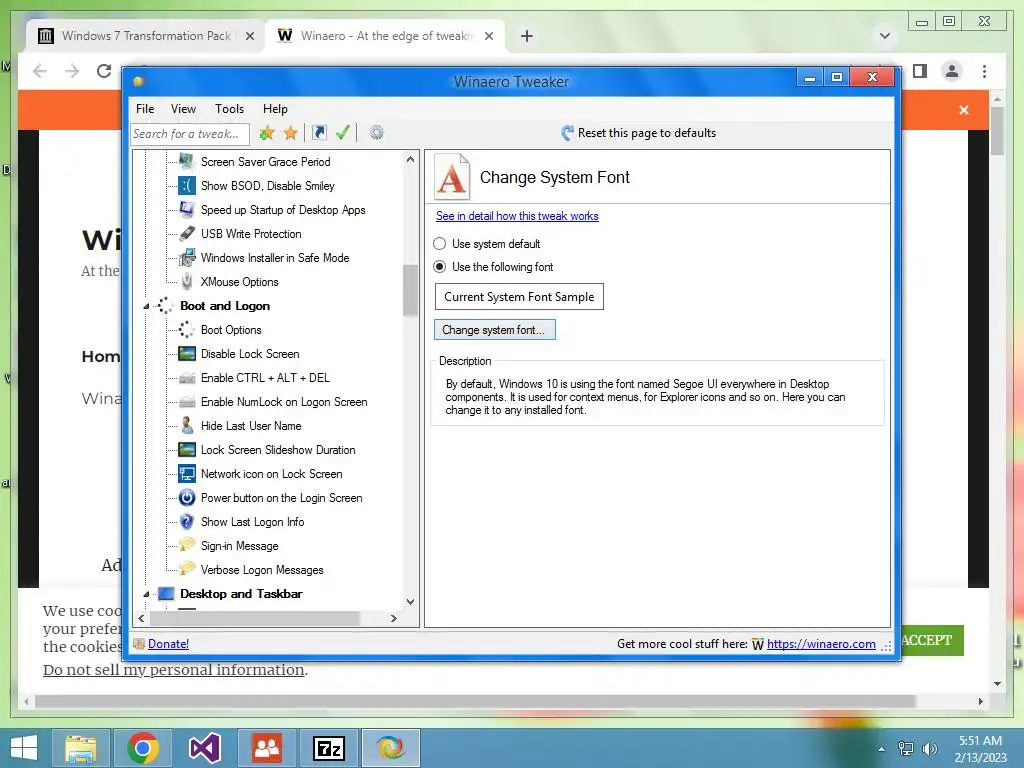Image resolution: width=1024 pixels, height=768 pixels.
Task: Open a new Chrome tab
Action: (527, 36)
